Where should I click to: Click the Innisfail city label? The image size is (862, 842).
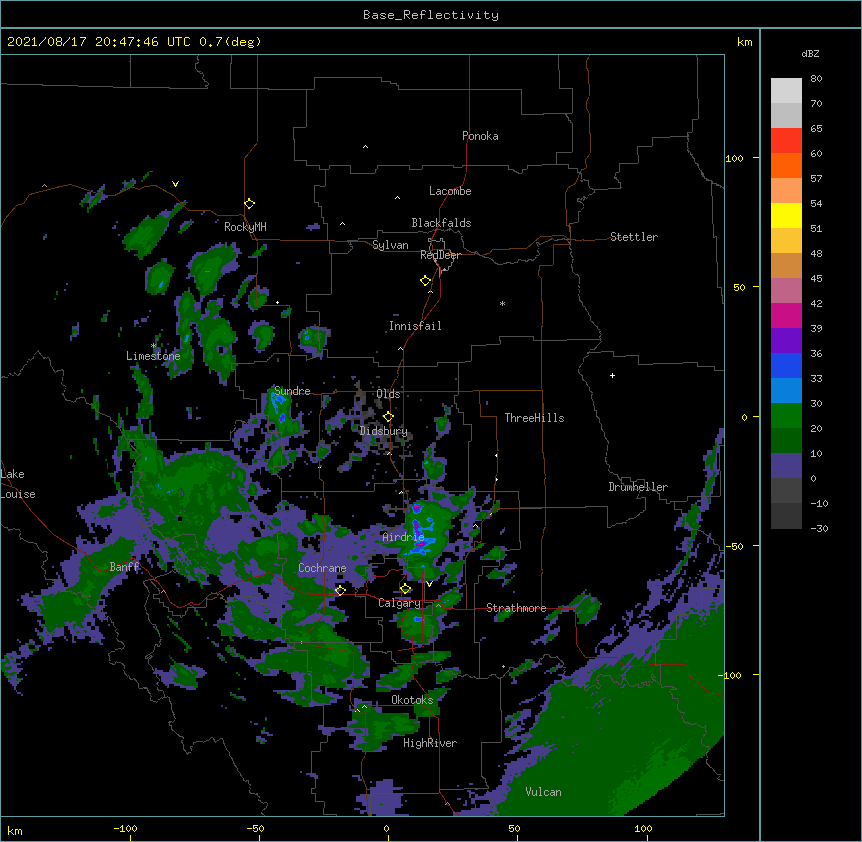point(415,326)
